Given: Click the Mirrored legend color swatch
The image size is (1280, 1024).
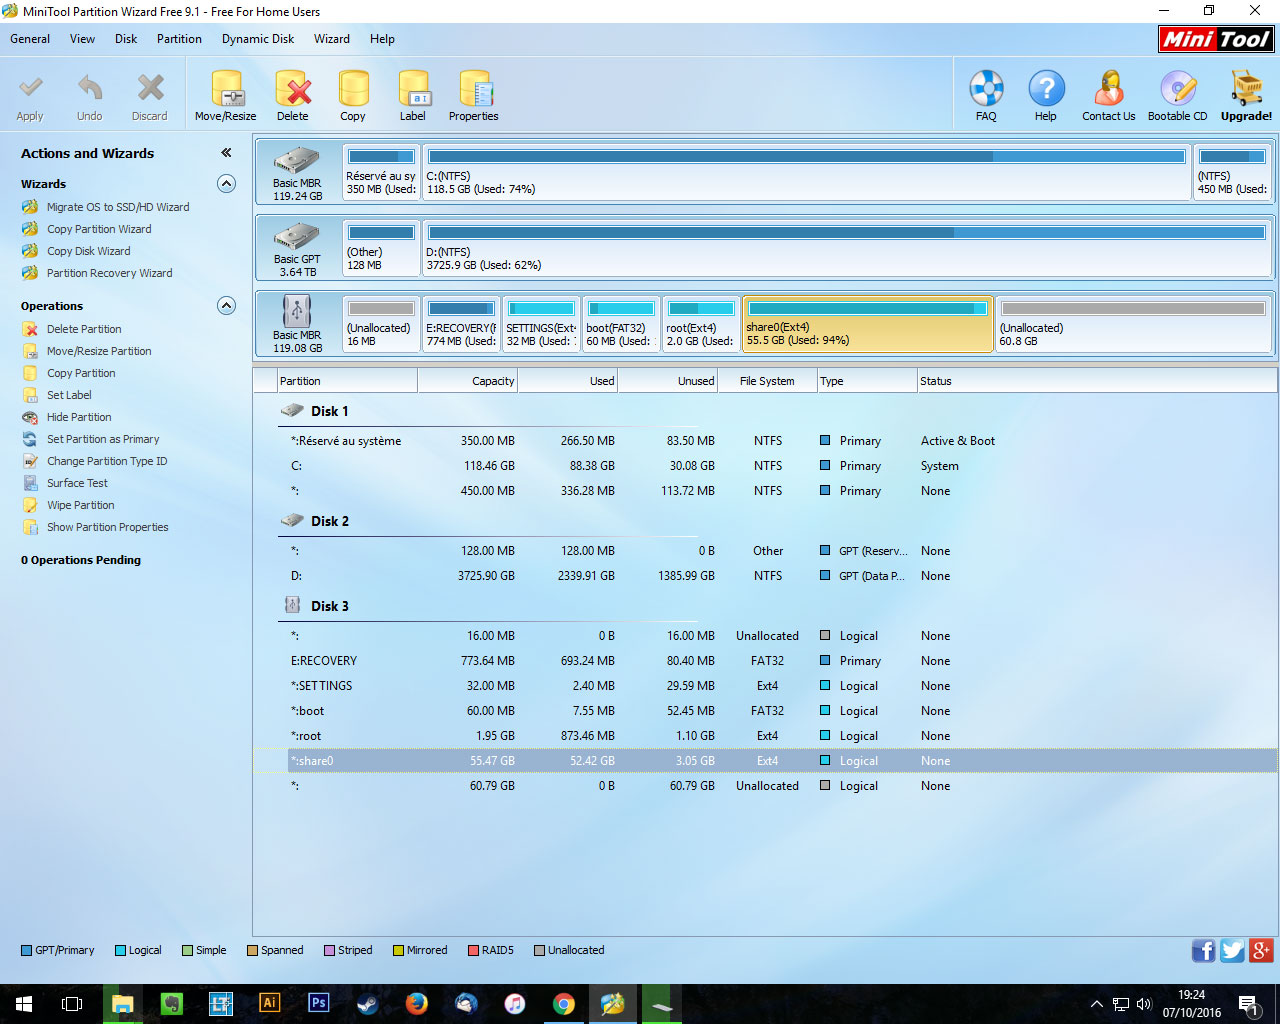Looking at the screenshot, I should click(398, 950).
